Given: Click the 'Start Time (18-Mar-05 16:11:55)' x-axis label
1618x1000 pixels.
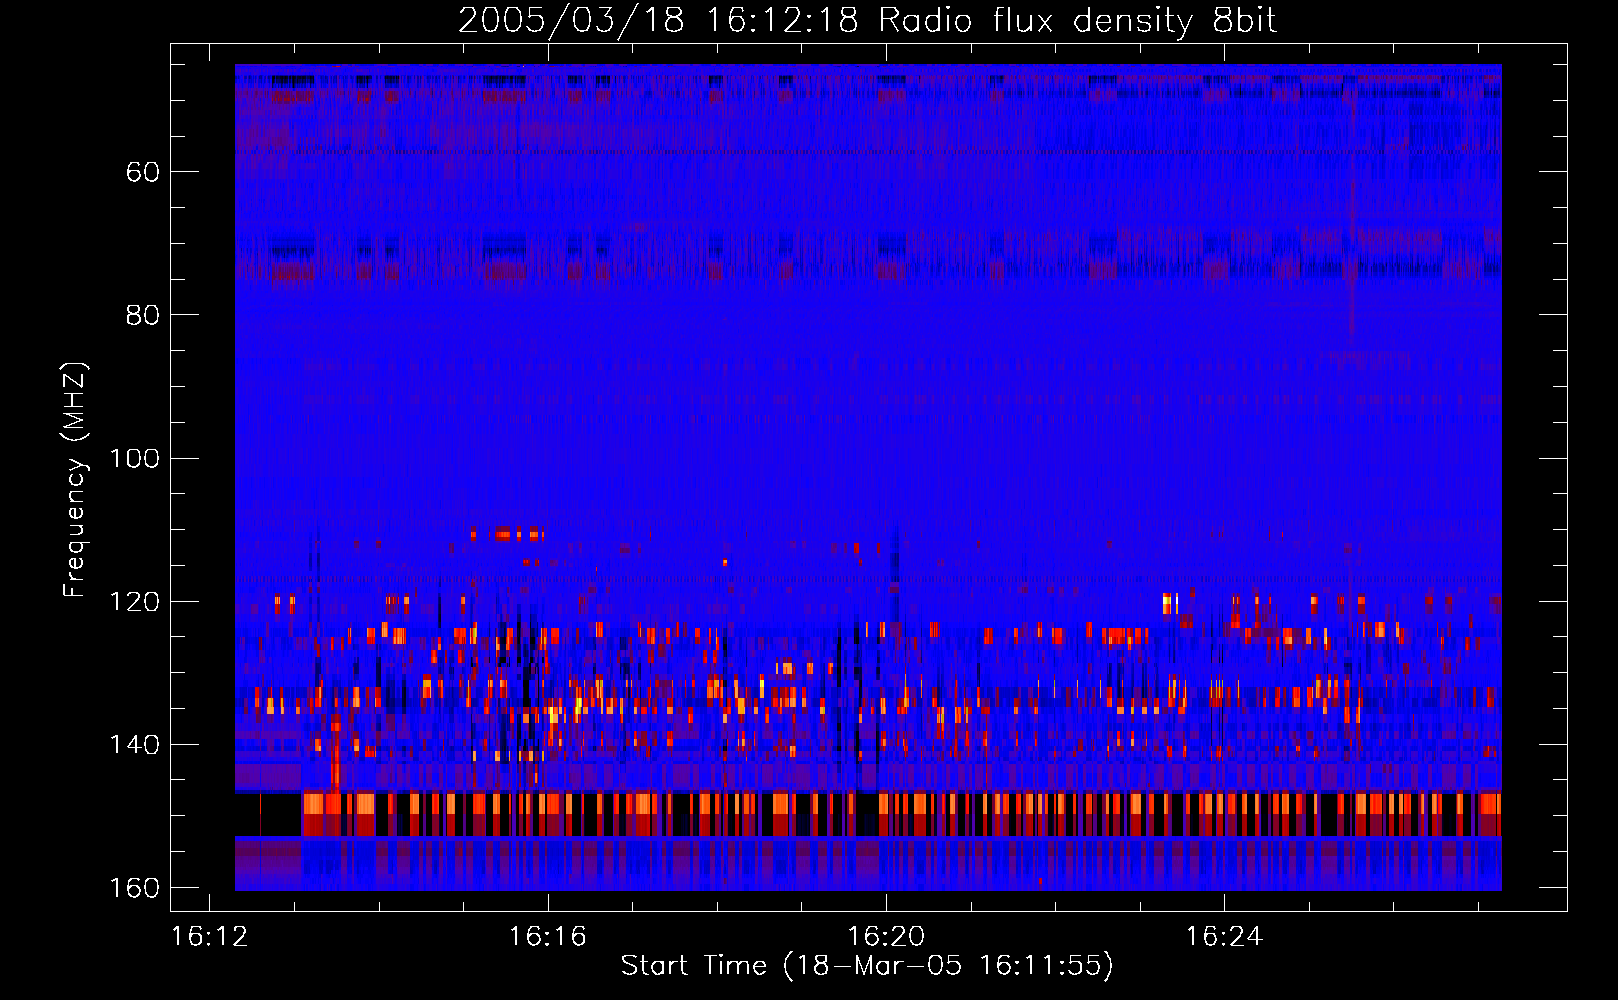Looking at the screenshot, I should coord(867,966).
